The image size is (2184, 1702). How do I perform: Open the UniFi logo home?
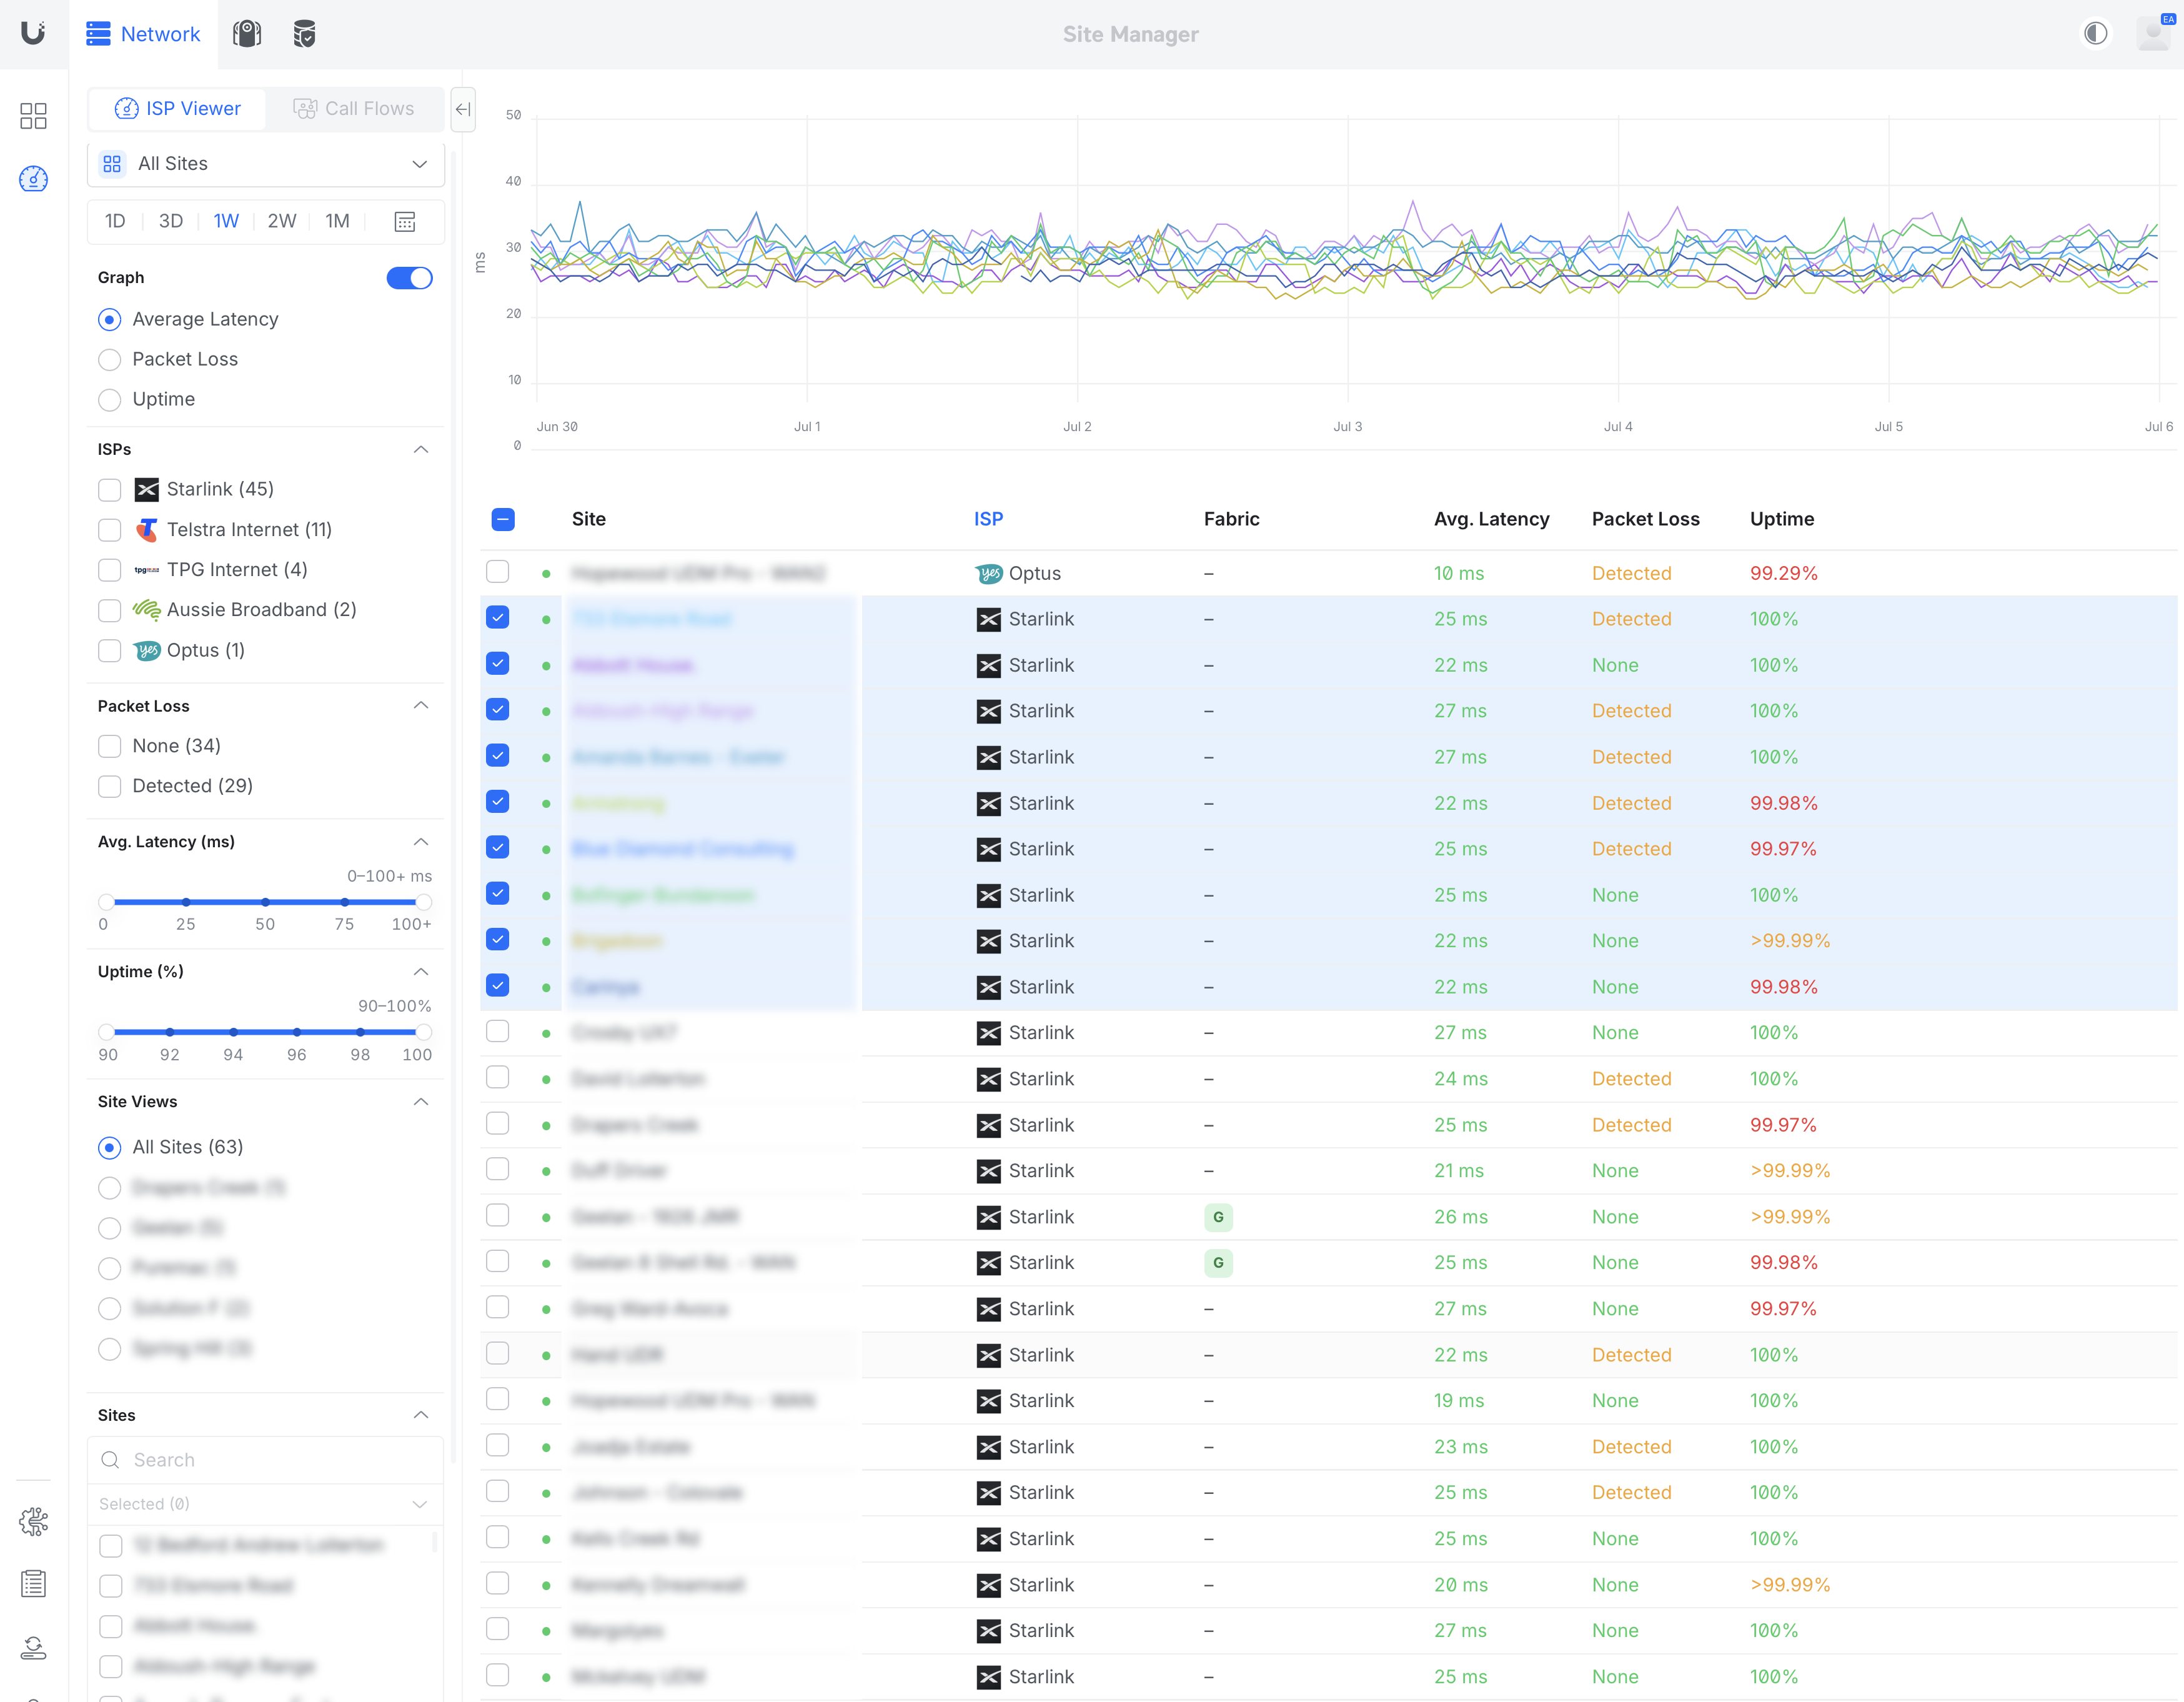tap(33, 33)
